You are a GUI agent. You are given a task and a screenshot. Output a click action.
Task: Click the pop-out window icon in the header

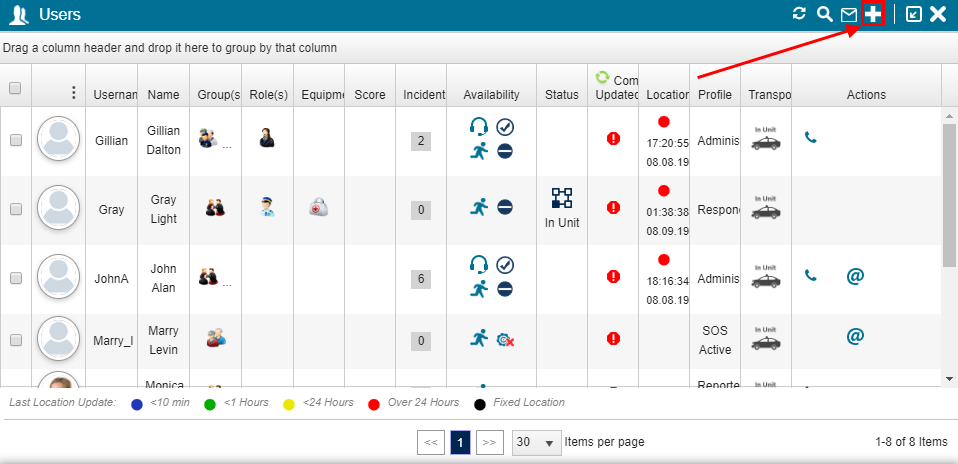click(913, 14)
